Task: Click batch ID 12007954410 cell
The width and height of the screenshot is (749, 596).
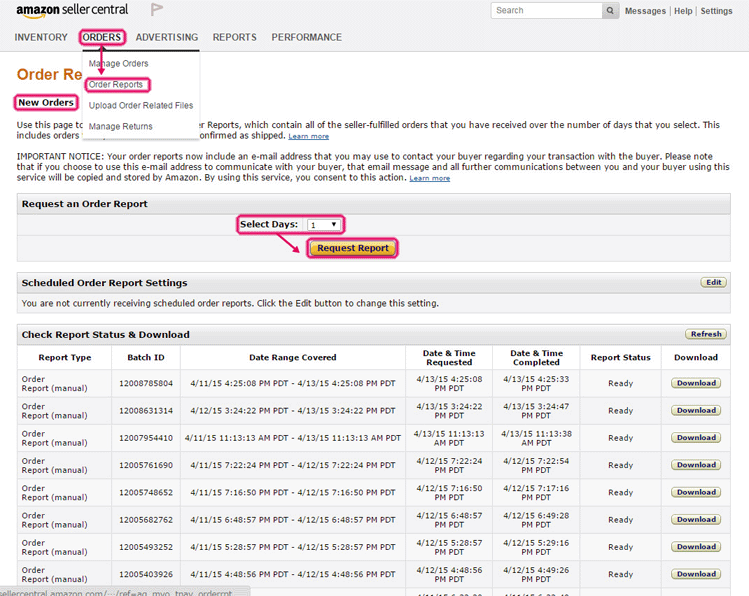Action: tap(146, 437)
